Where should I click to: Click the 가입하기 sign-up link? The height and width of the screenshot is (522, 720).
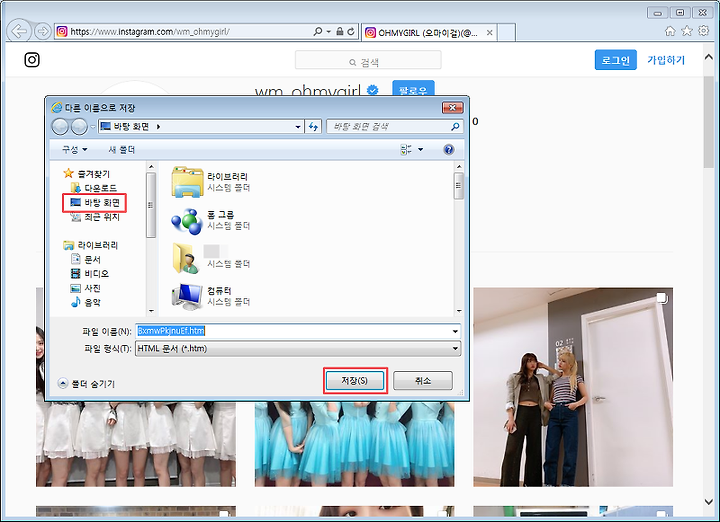pyautogui.click(x=666, y=60)
